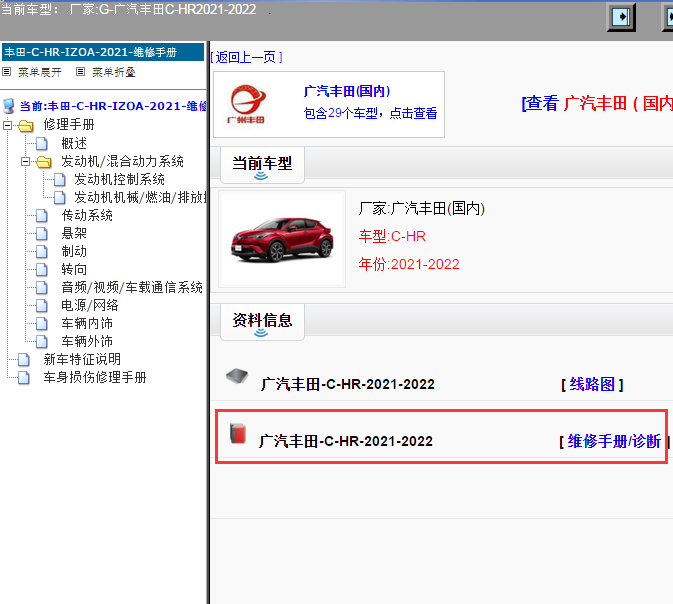
Task: Click the page icon beside 车身损伤修理手册
Action: (x=24, y=378)
